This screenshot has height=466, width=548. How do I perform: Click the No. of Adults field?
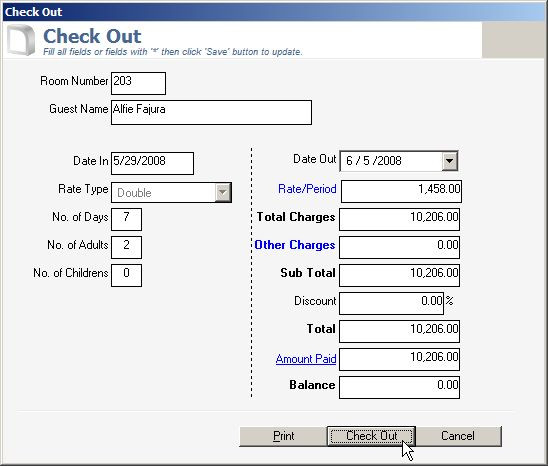pos(127,247)
